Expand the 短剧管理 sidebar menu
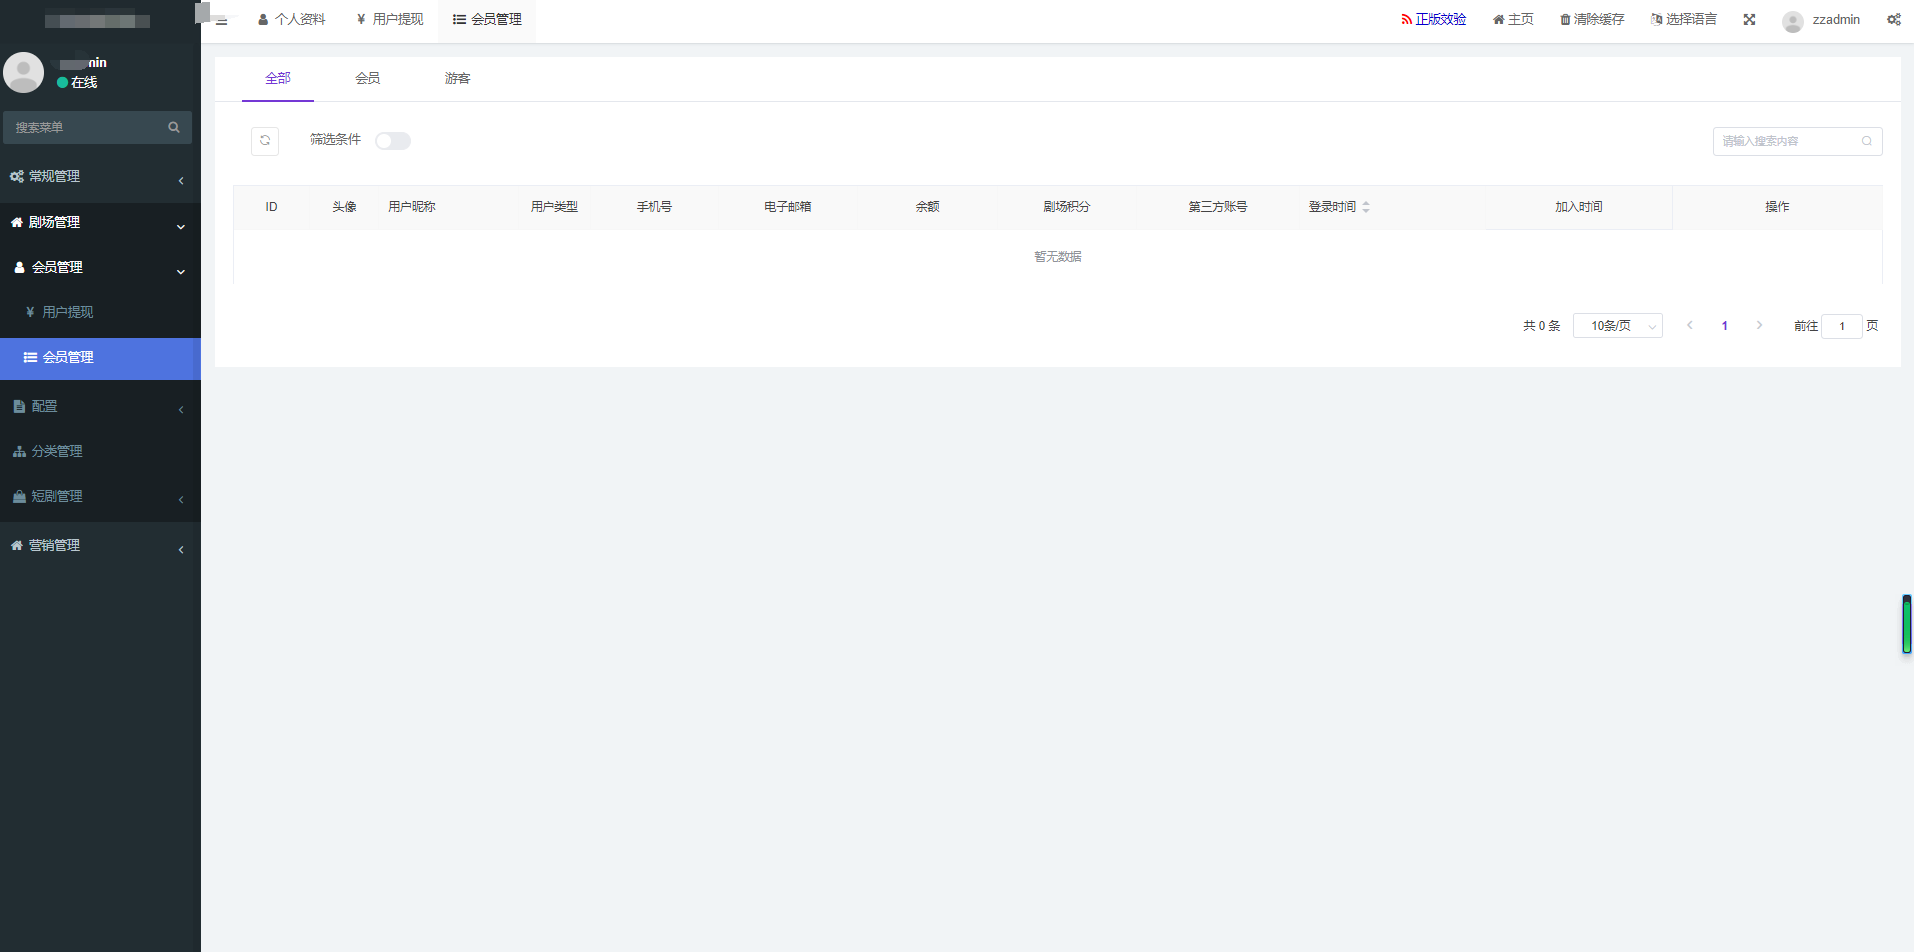This screenshot has width=1914, height=952. (100, 497)
